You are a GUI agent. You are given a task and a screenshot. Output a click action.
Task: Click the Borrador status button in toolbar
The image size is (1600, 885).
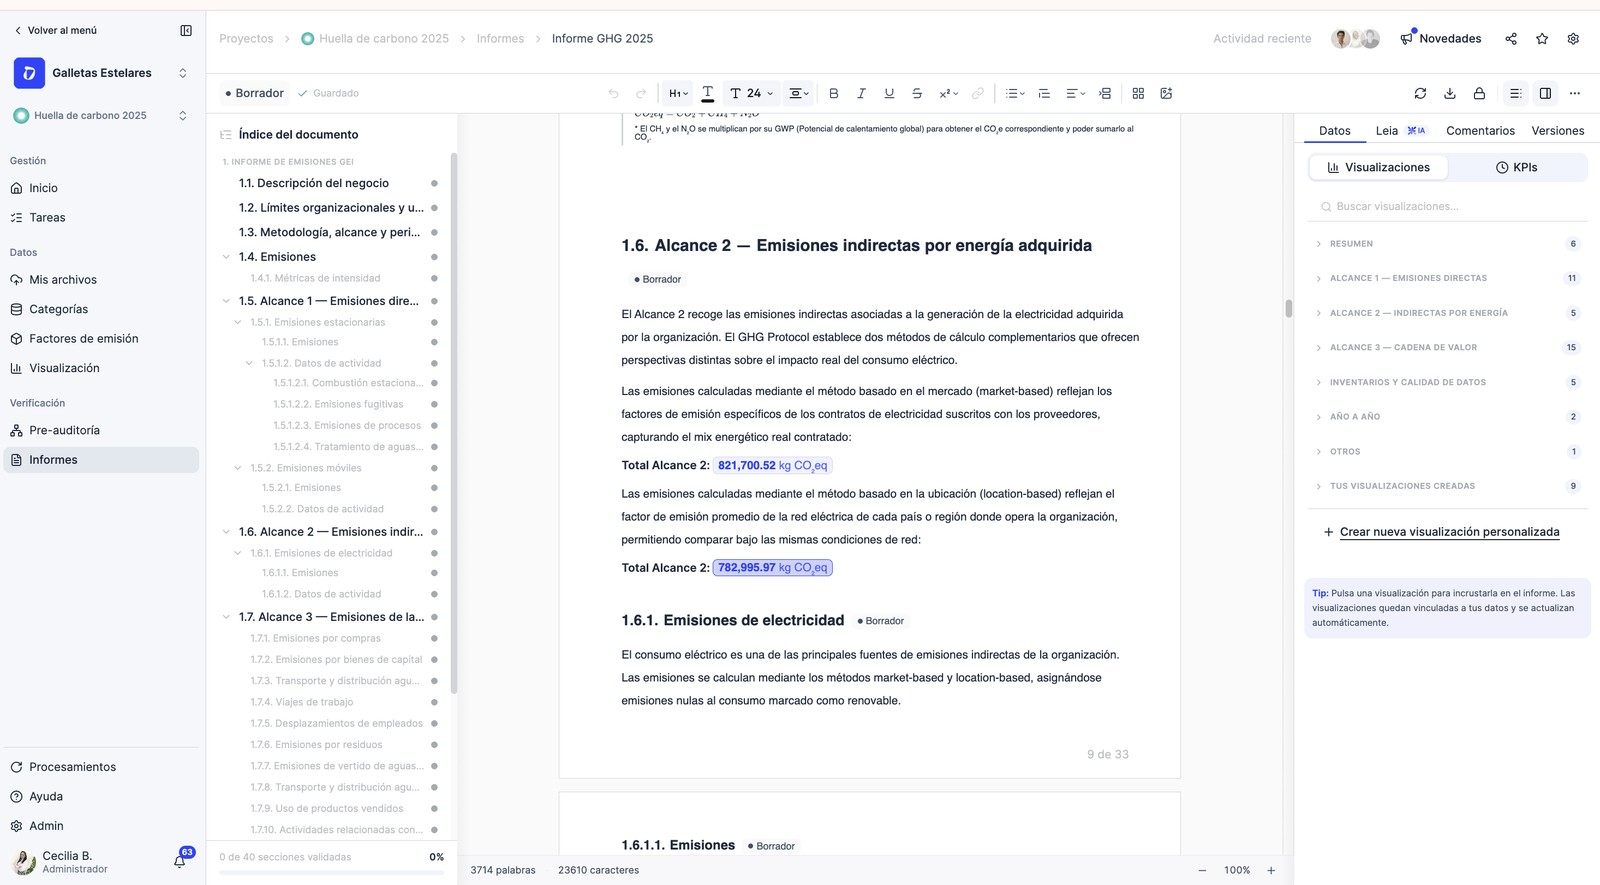255,93
